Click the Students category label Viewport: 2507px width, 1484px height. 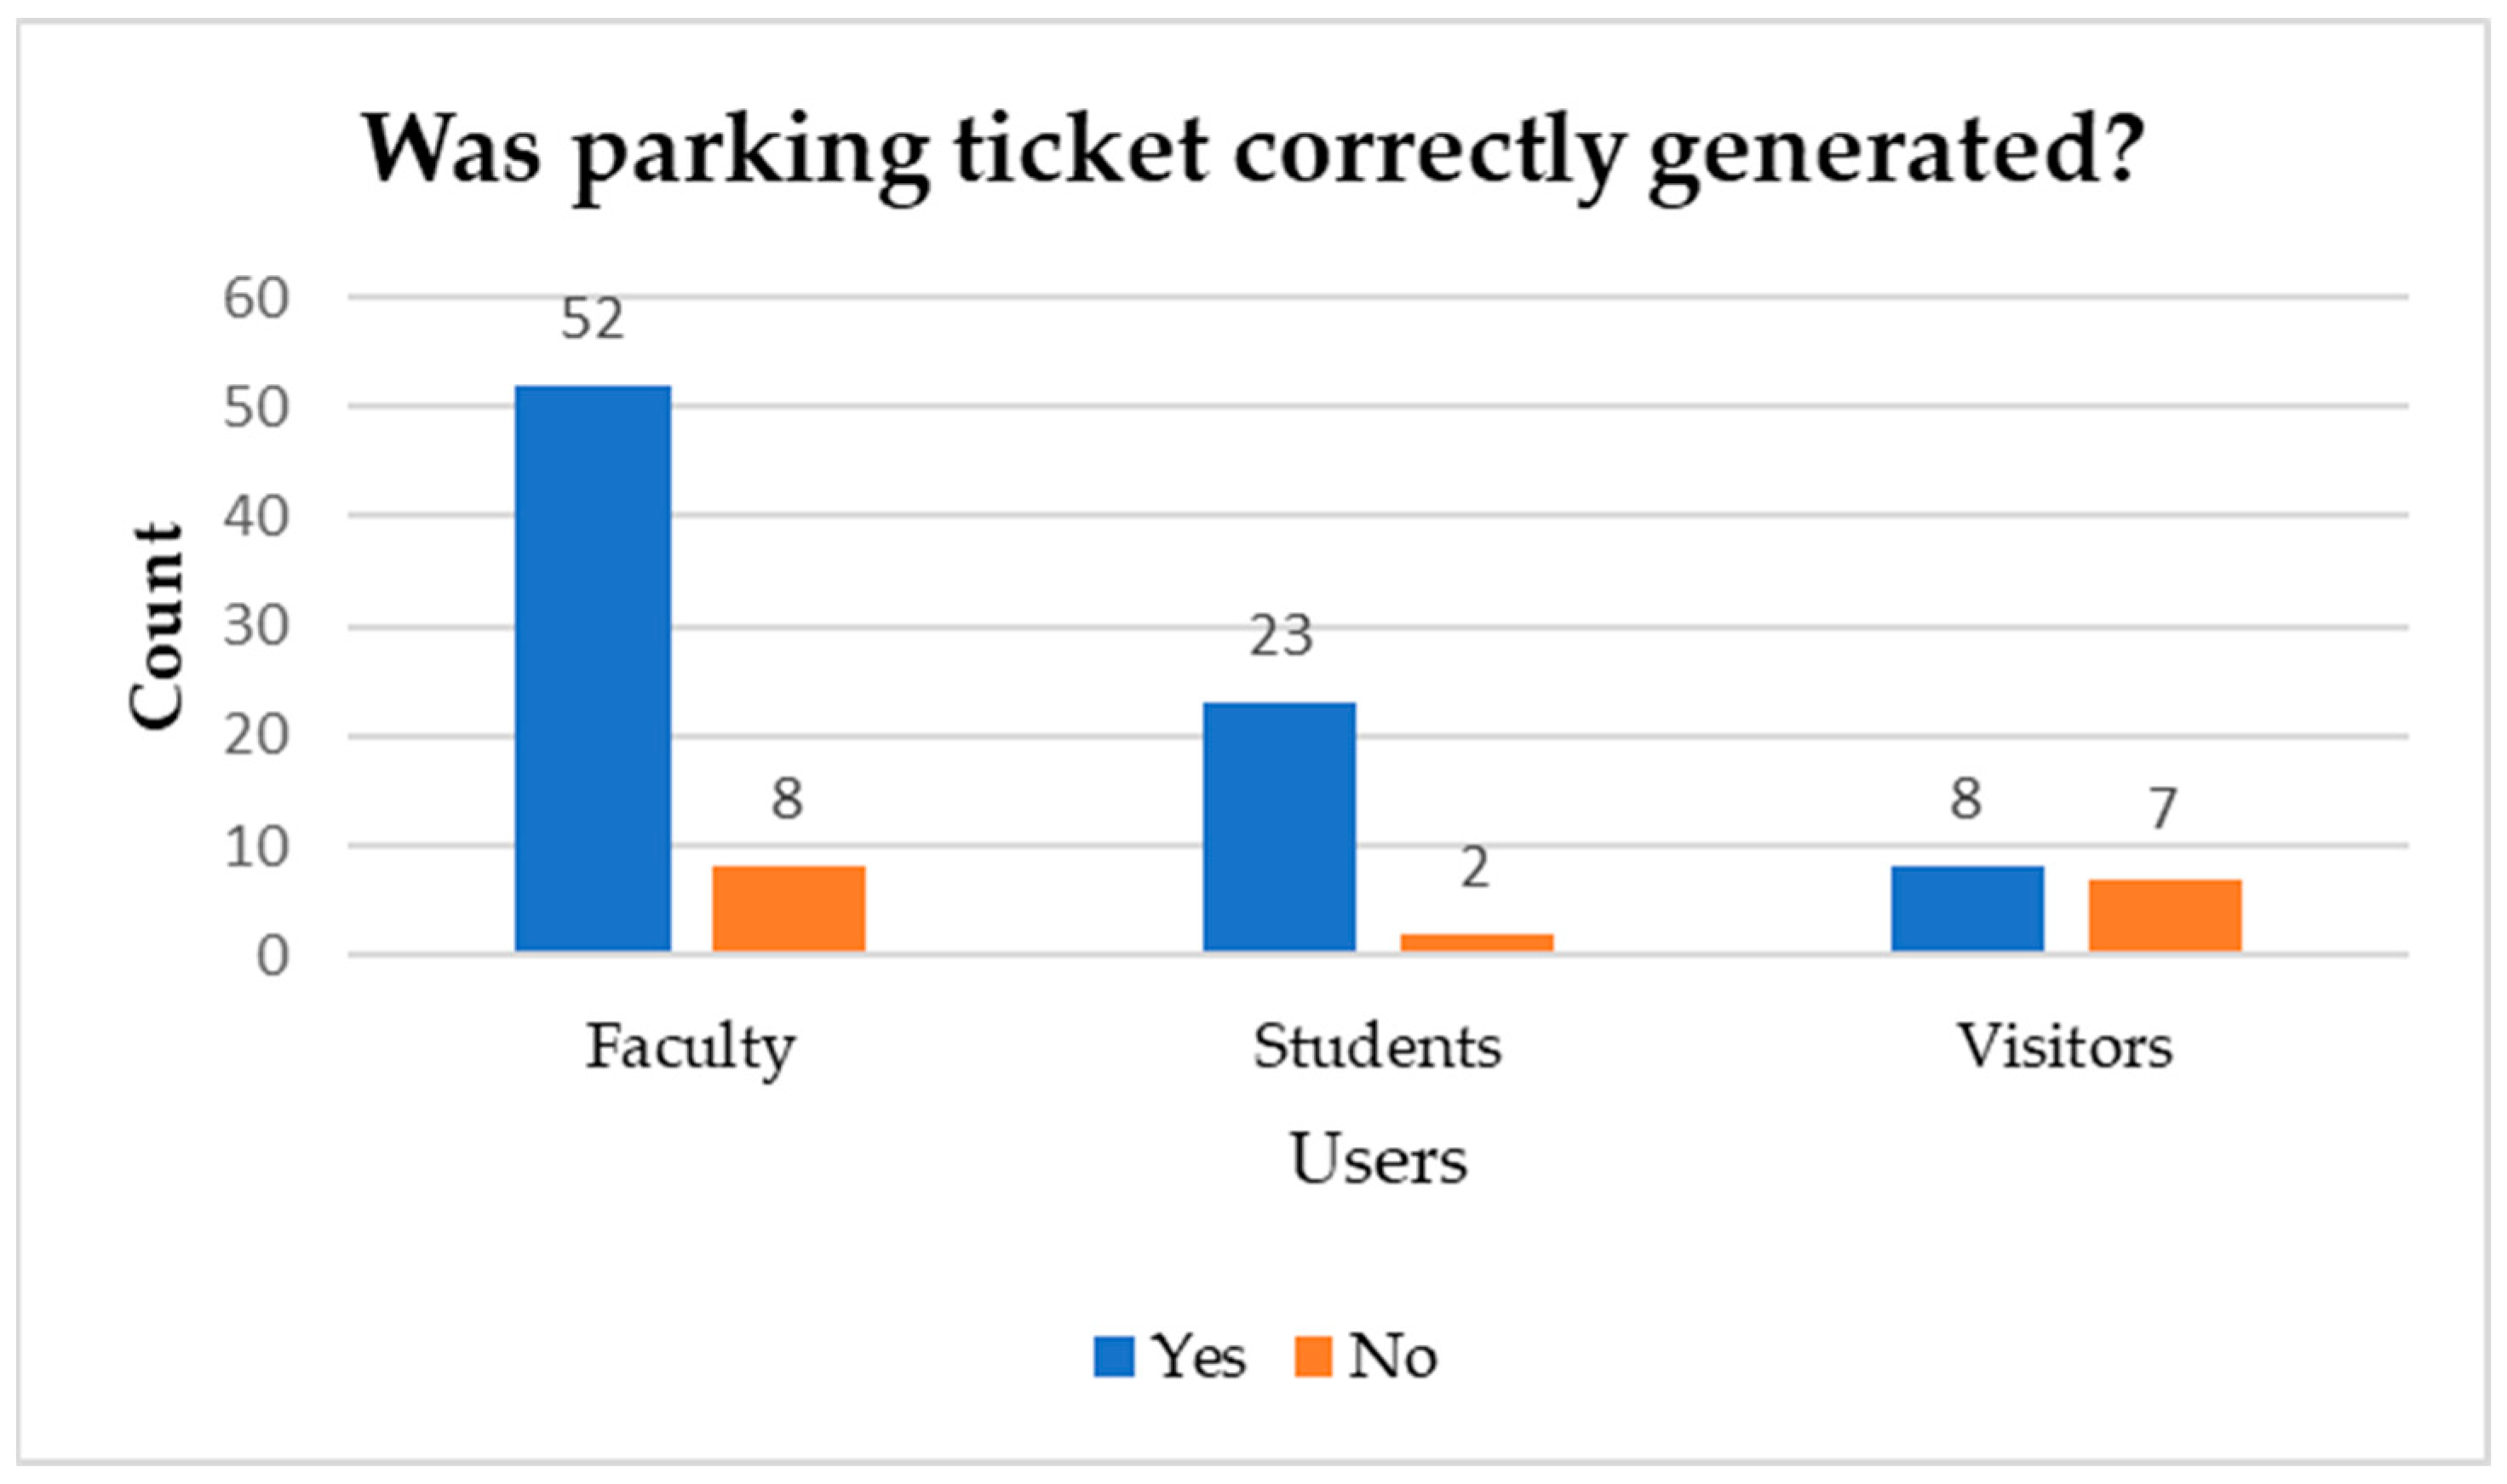1377,1047
